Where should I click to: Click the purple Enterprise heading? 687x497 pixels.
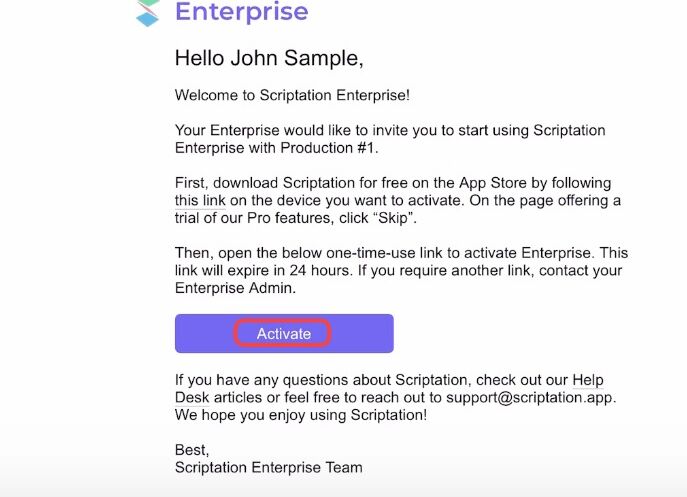(241, 12)
